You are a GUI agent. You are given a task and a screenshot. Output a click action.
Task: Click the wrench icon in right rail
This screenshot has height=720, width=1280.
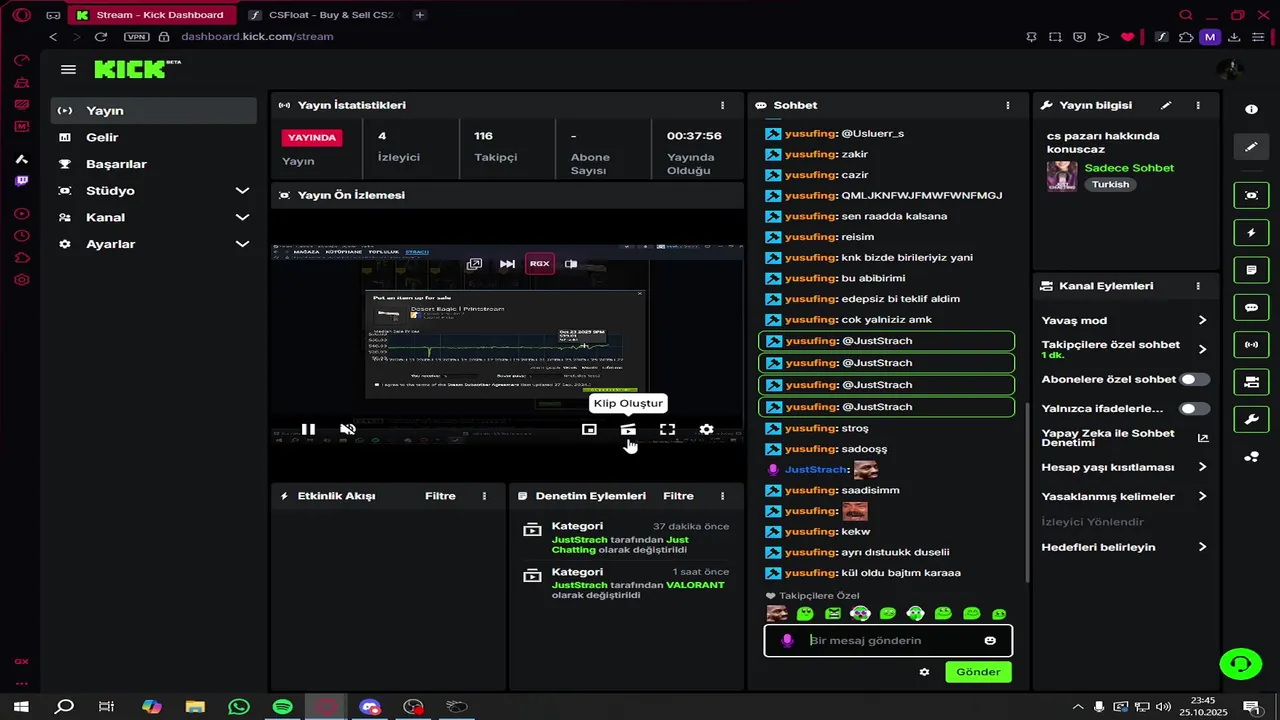(x=1251, y=419)
